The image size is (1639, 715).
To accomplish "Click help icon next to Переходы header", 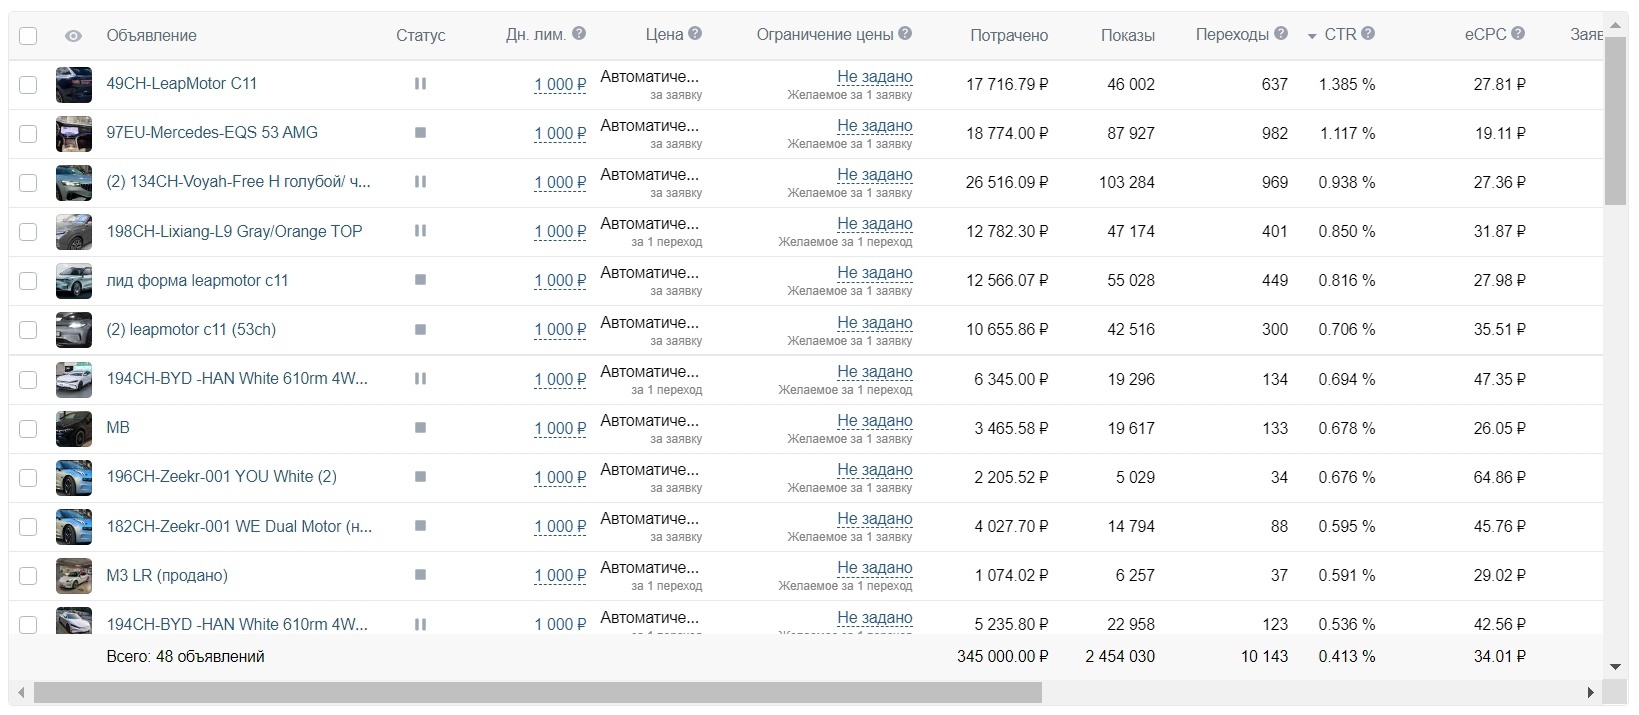I will (1281, 33).
